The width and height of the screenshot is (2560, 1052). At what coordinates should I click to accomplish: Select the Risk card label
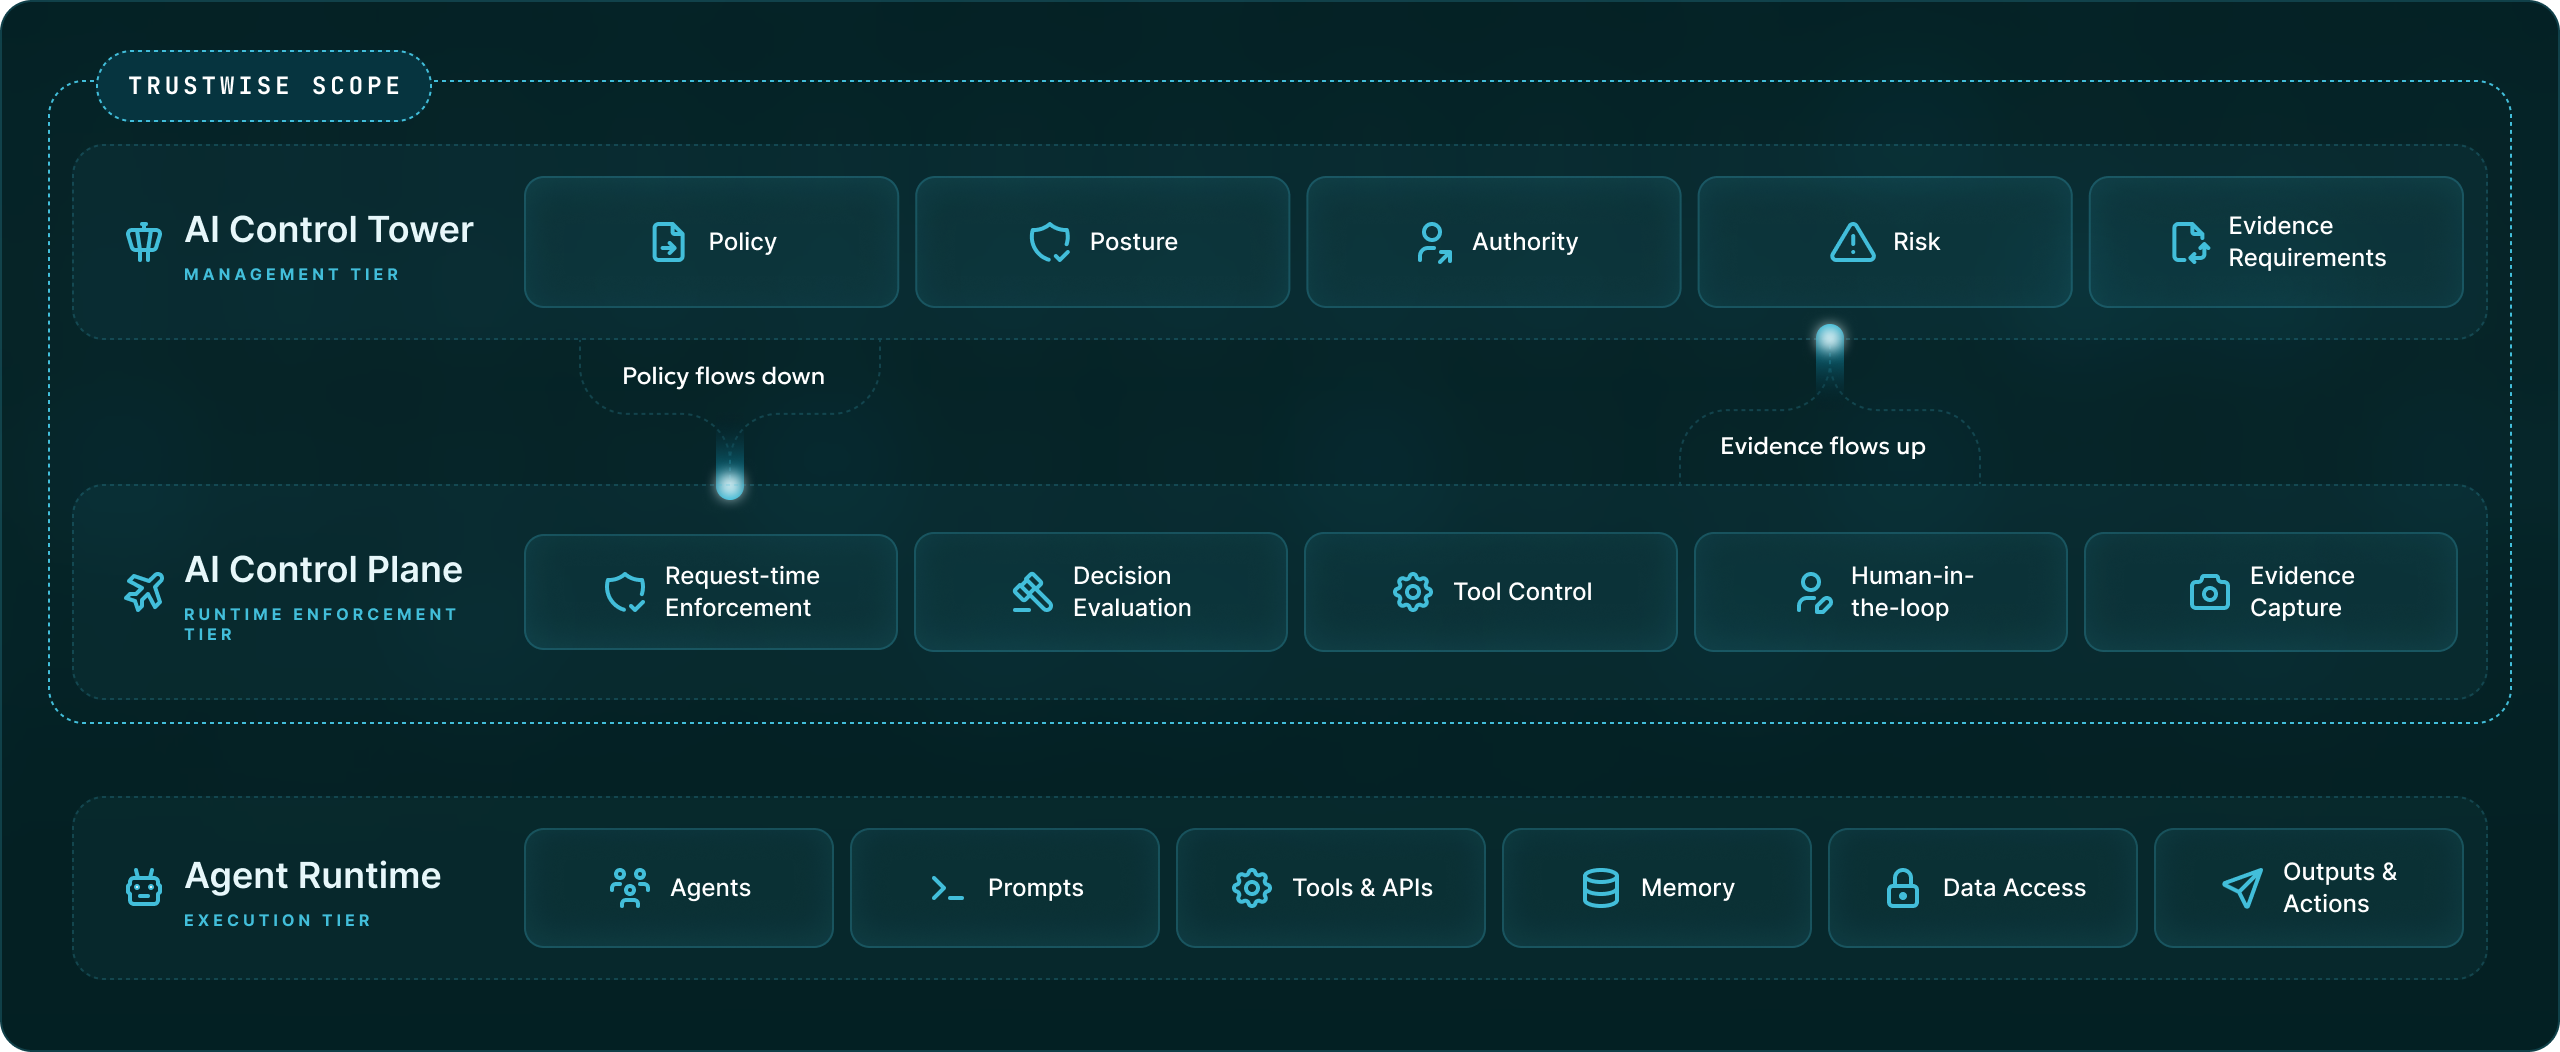click(1917, 242)
